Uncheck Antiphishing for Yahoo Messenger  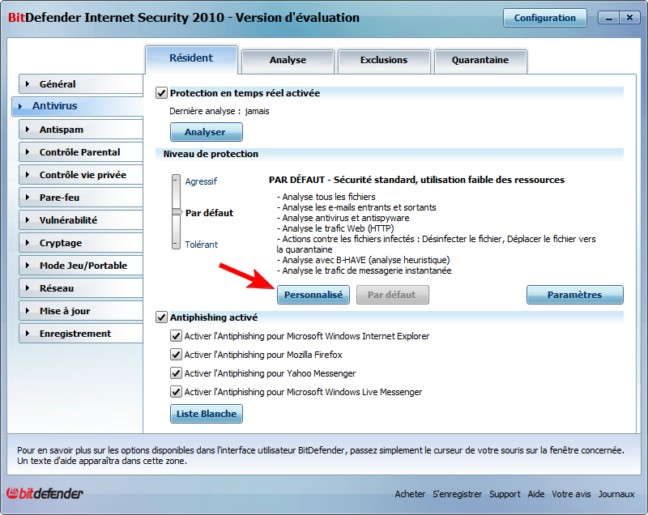[x=176, y=373]
